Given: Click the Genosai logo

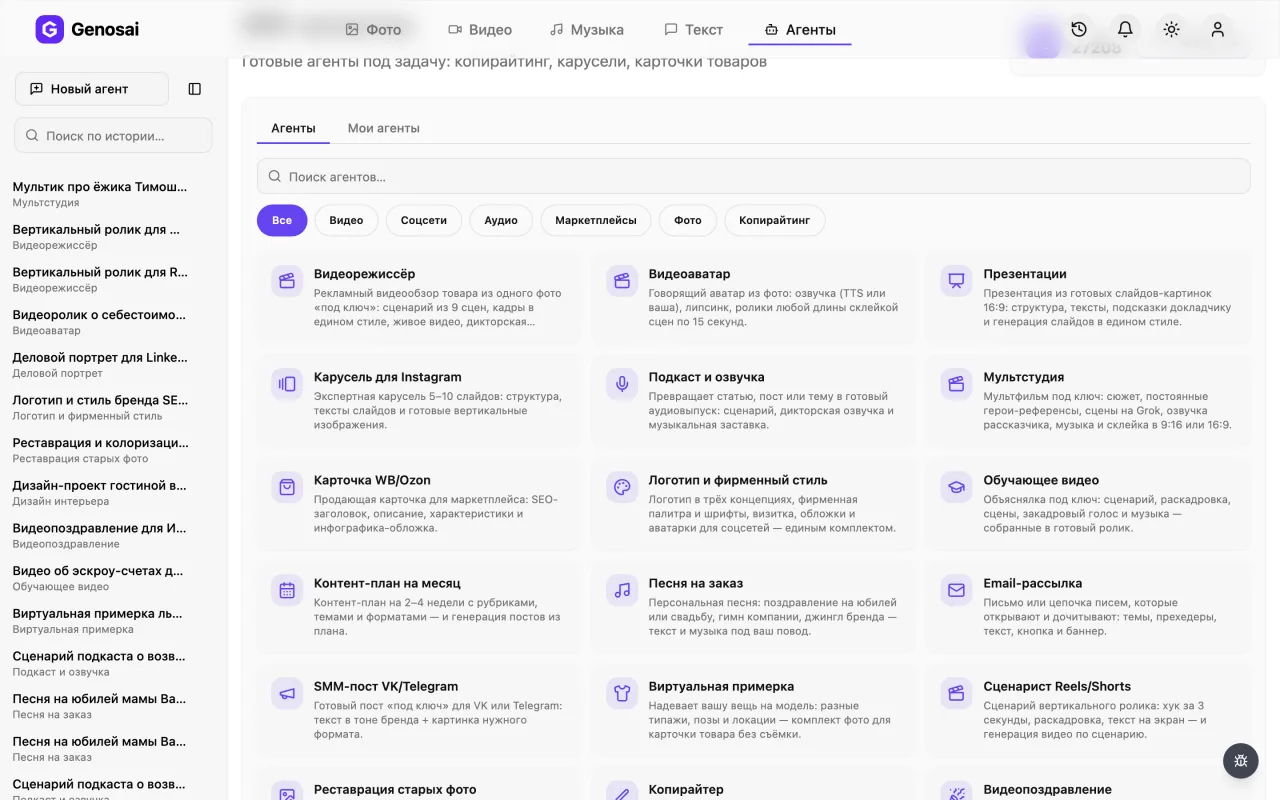Looking at the screenshot, I should coord(87,30).
